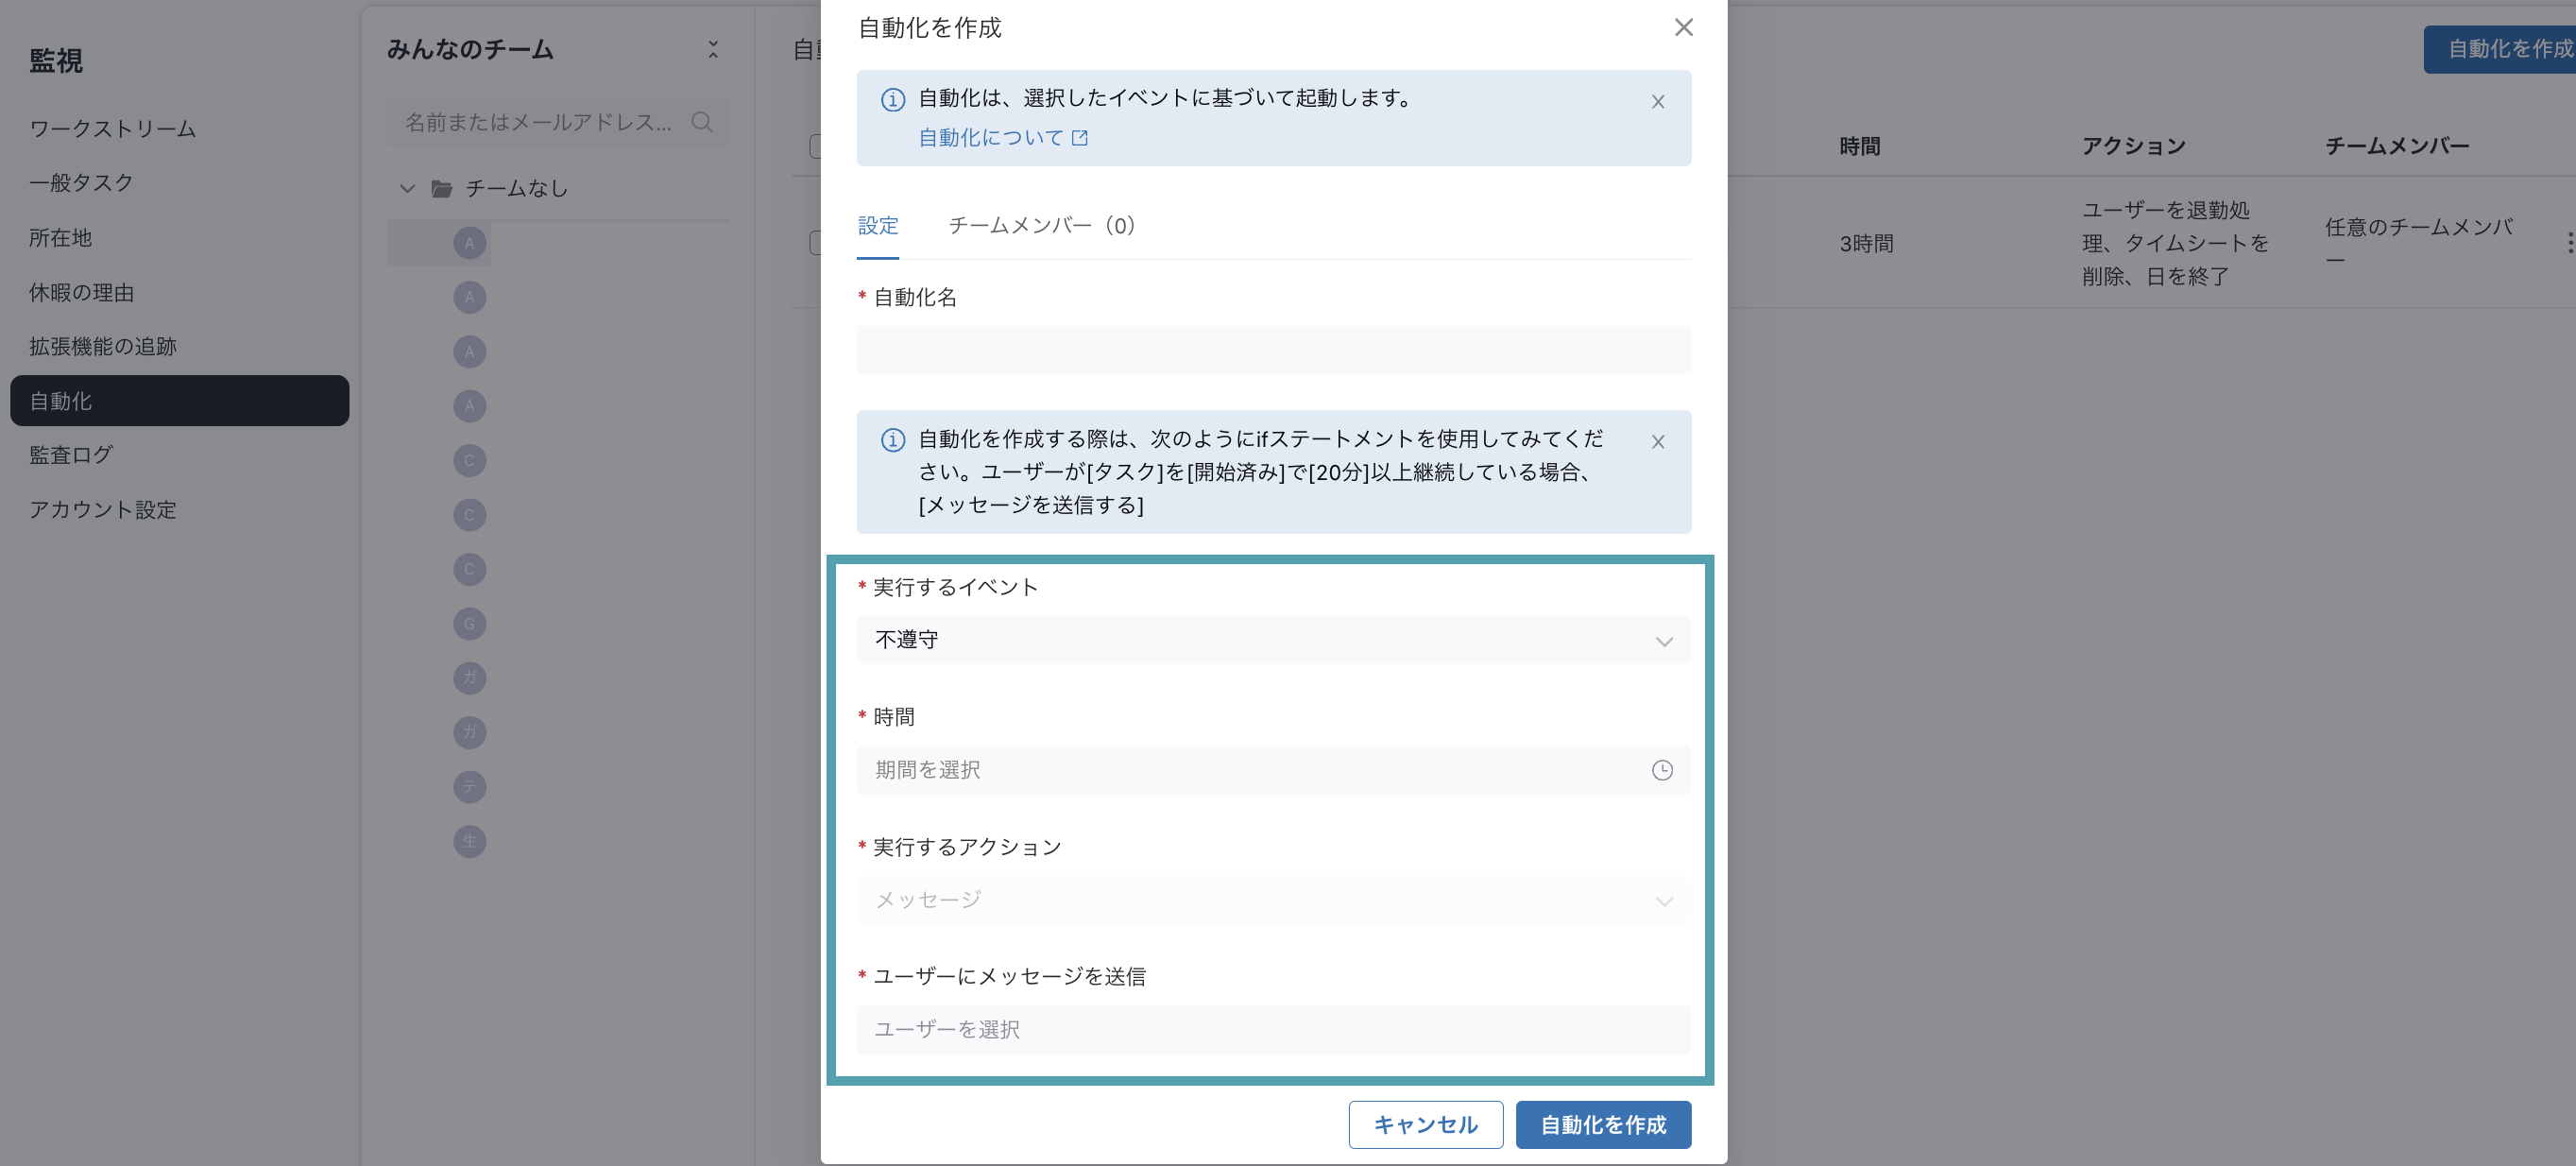The image size is (2576, 1166).
Task: Click the 自動化を作成 submit button
Action: tap(1603, 1125)
